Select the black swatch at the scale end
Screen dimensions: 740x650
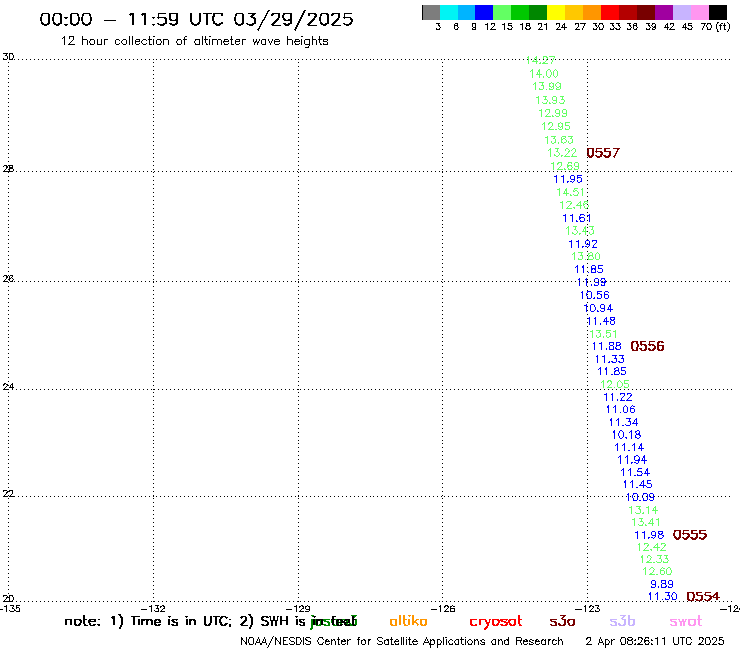pyautogui.click(x=718, y=12)
